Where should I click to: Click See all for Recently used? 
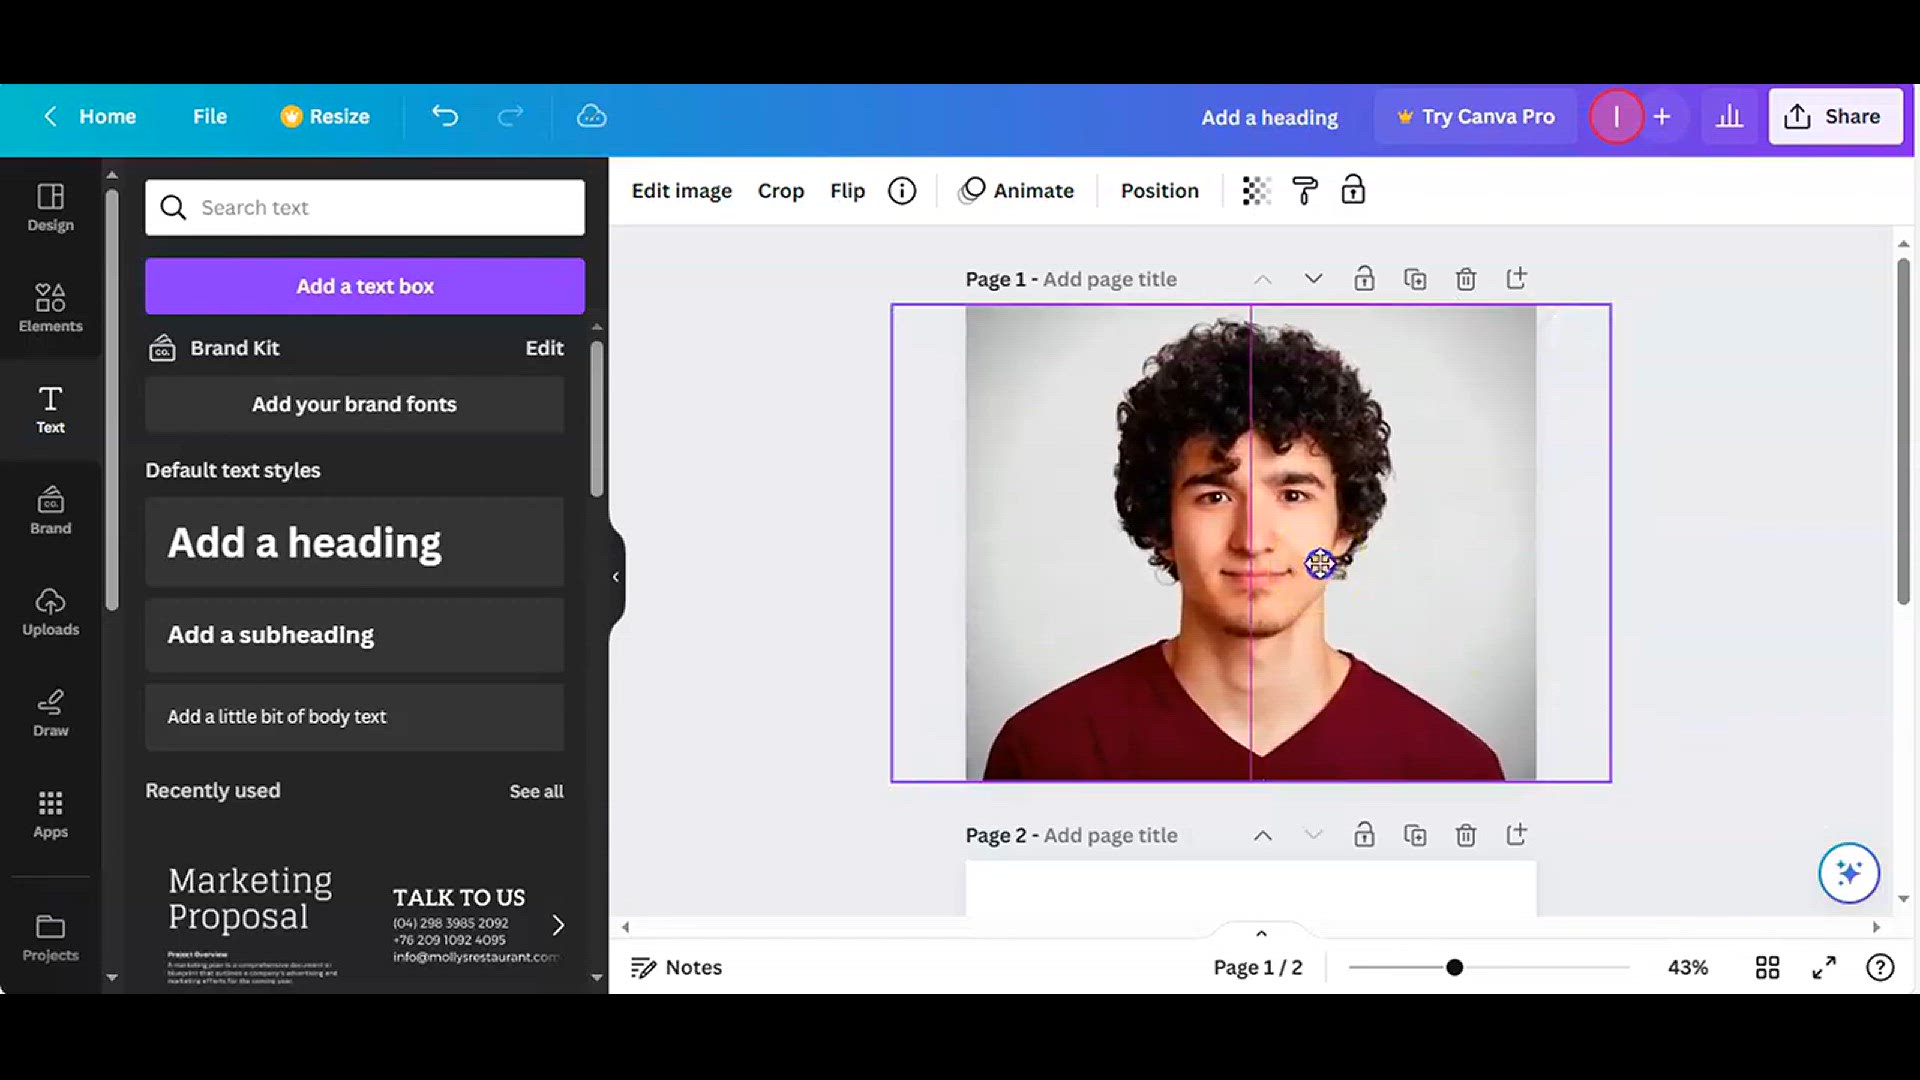pos(536,791)
